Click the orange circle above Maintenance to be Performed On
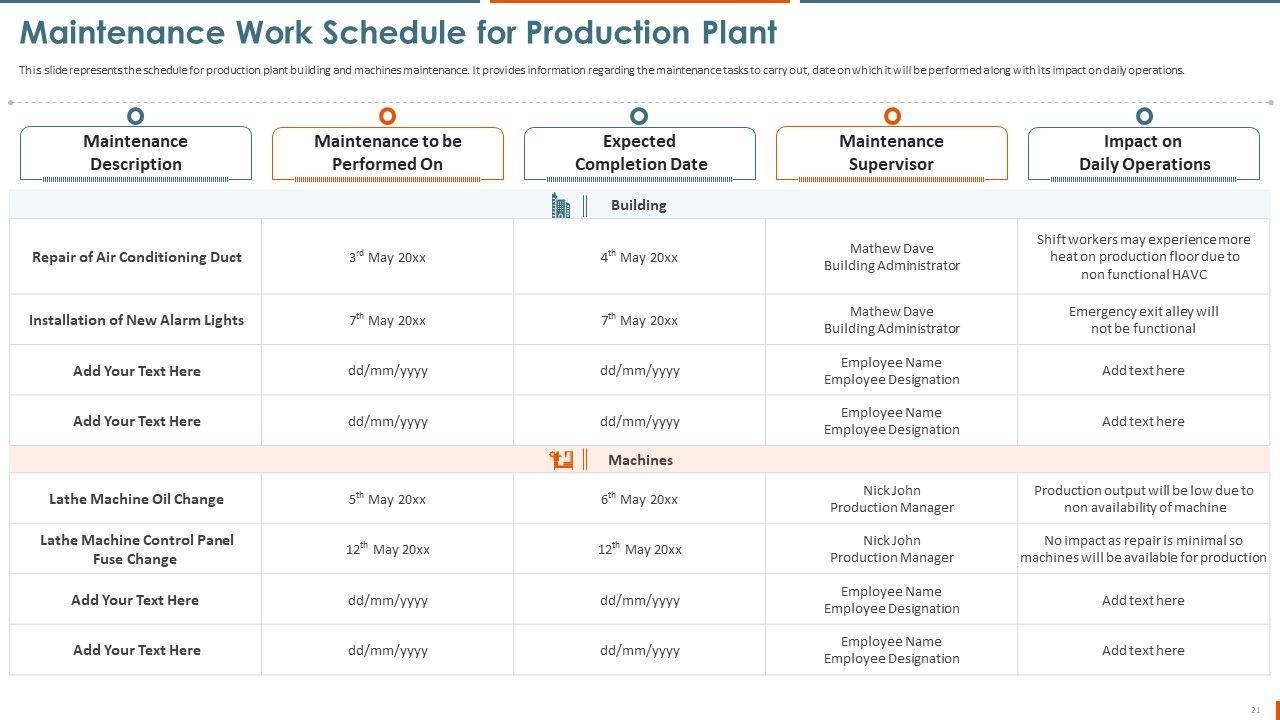 [388, 116]
